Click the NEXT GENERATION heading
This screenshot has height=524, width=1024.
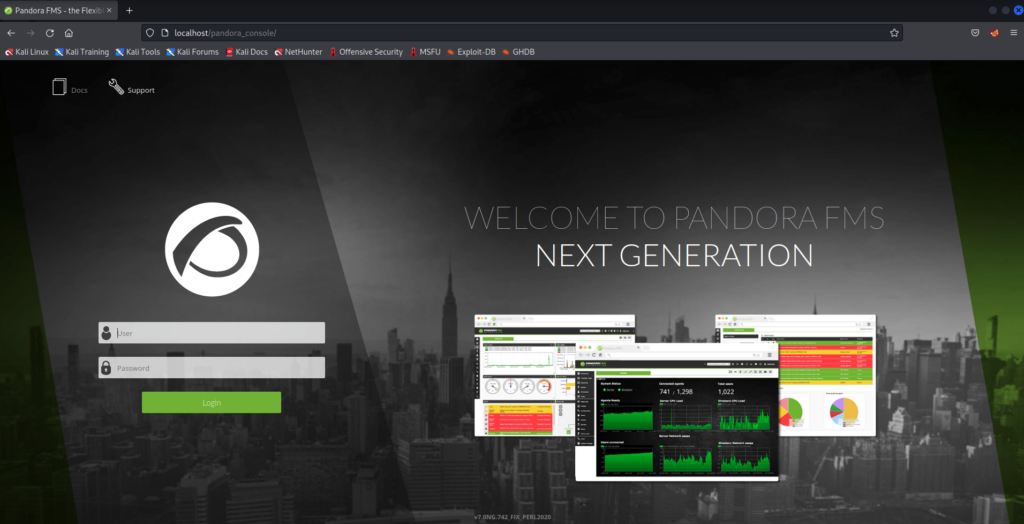tap(674, 255)
